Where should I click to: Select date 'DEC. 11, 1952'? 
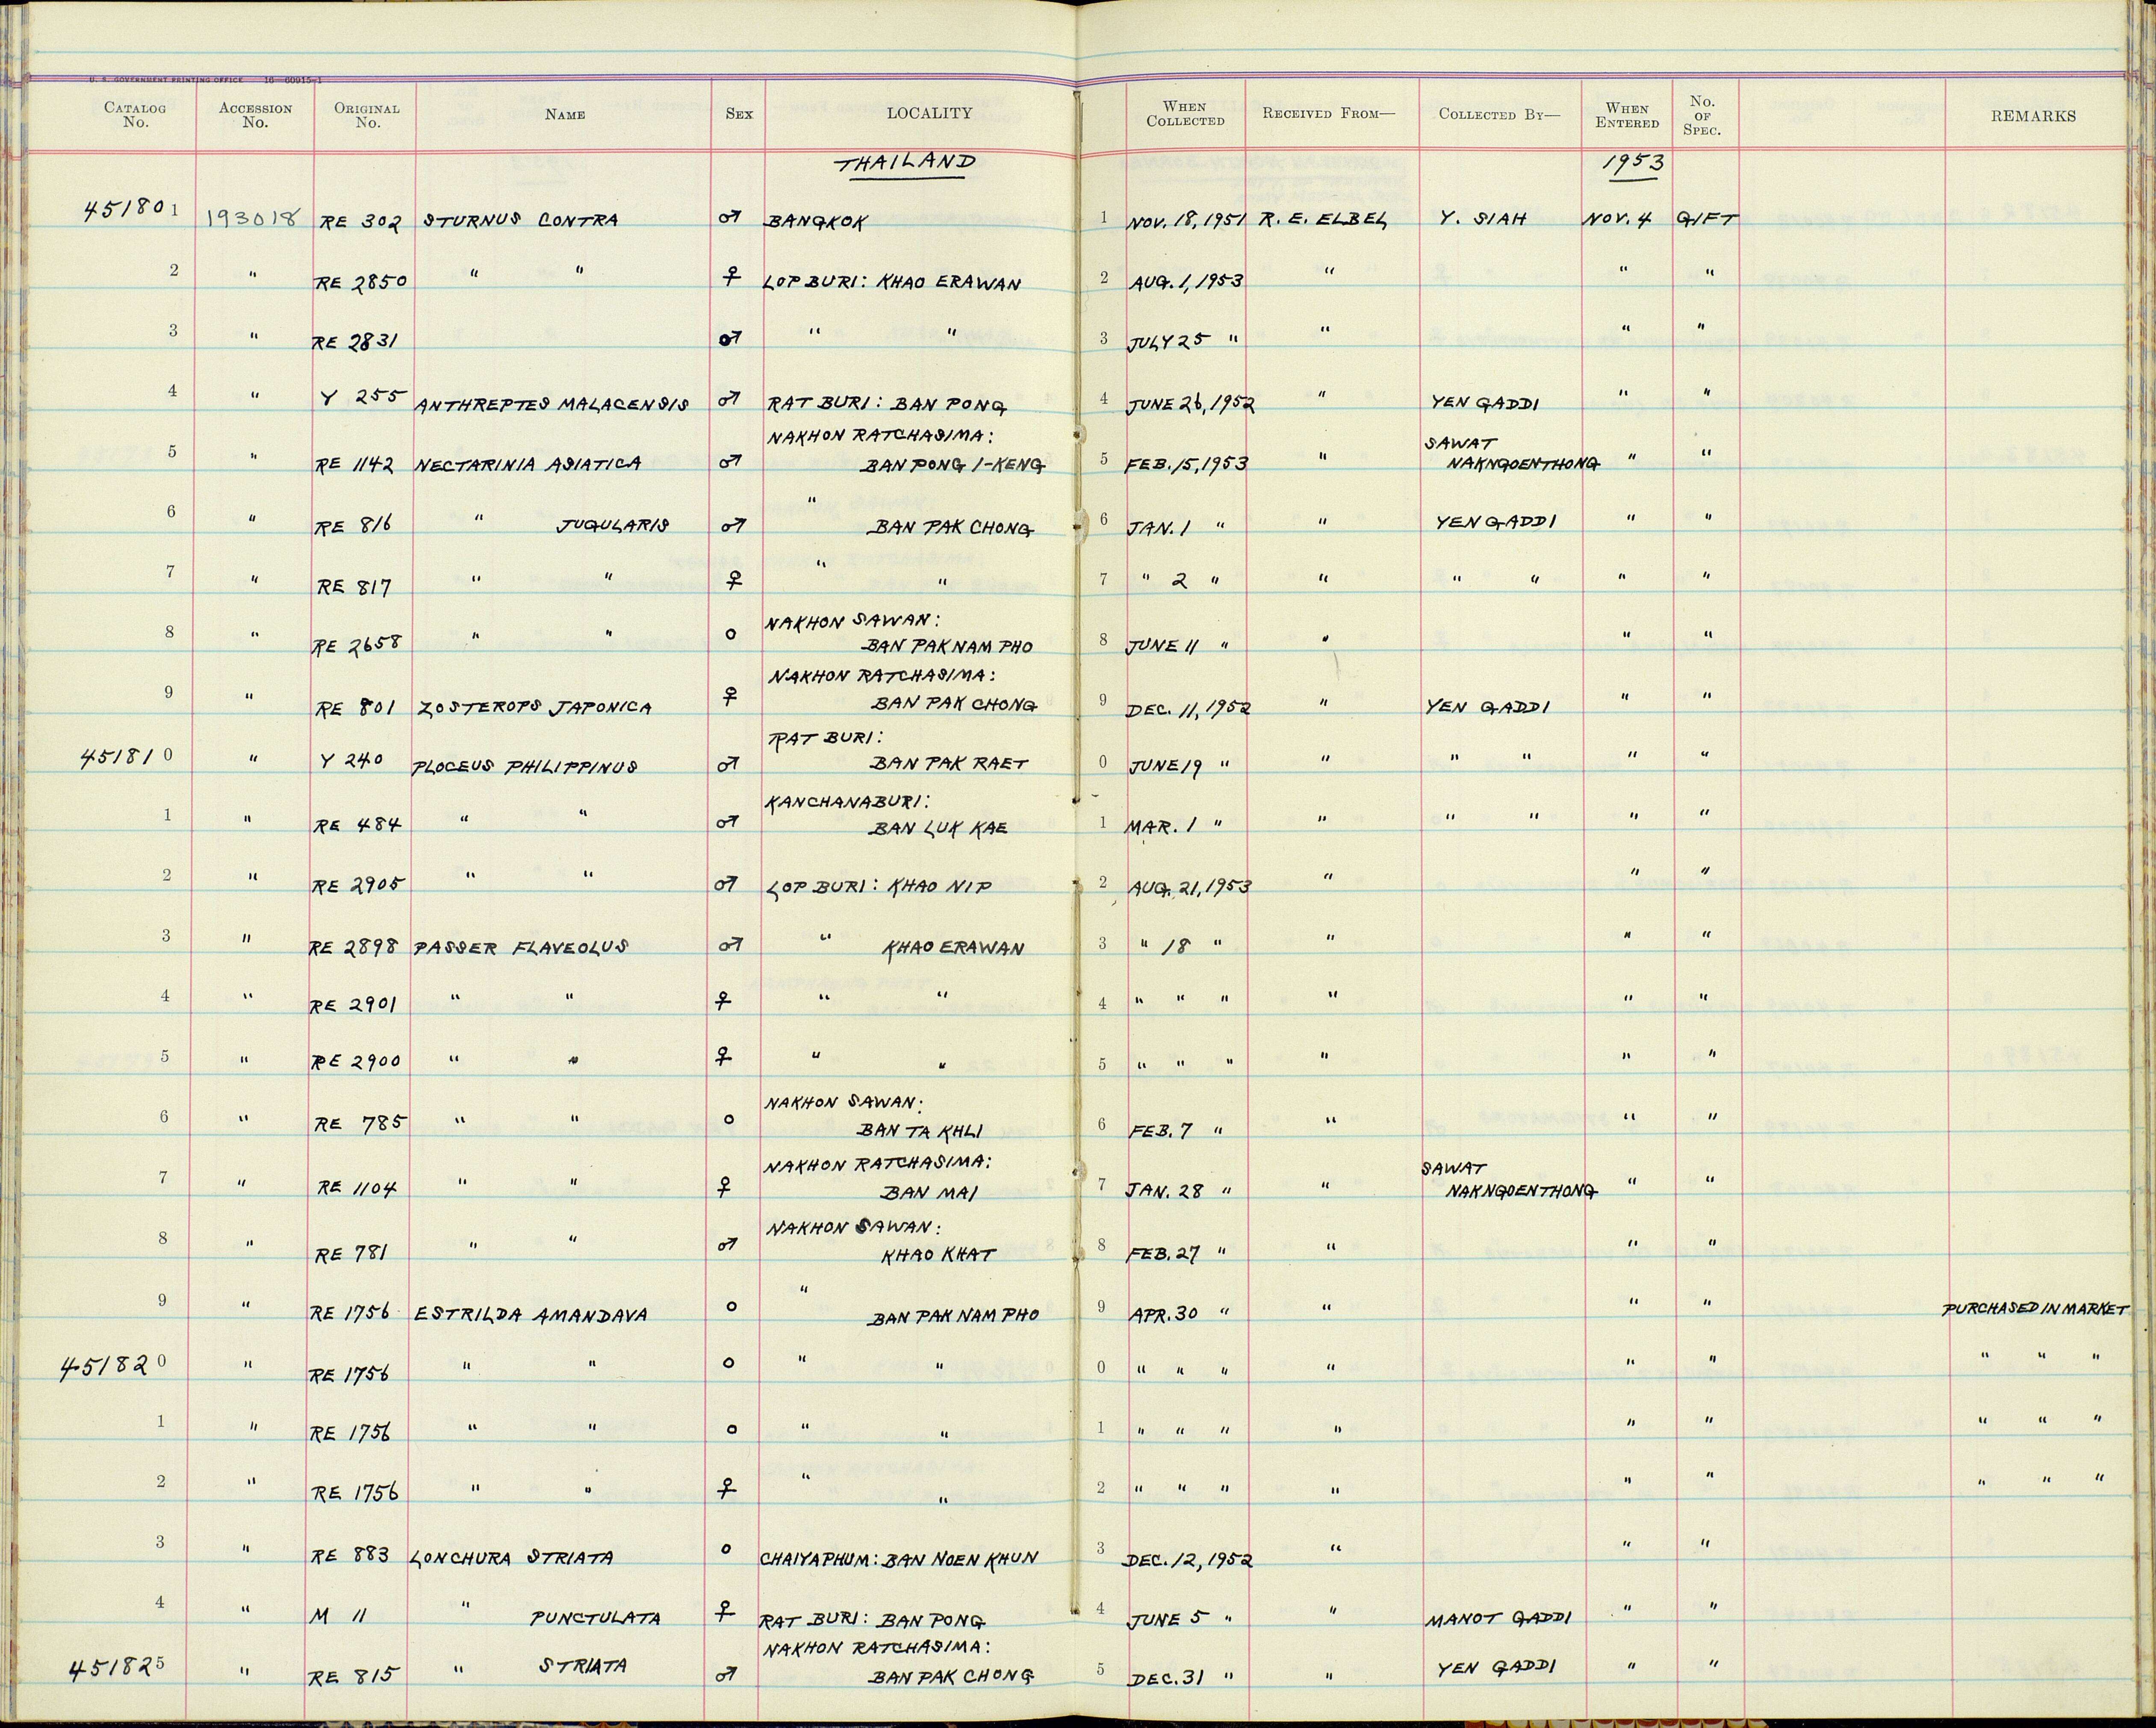1188,708
